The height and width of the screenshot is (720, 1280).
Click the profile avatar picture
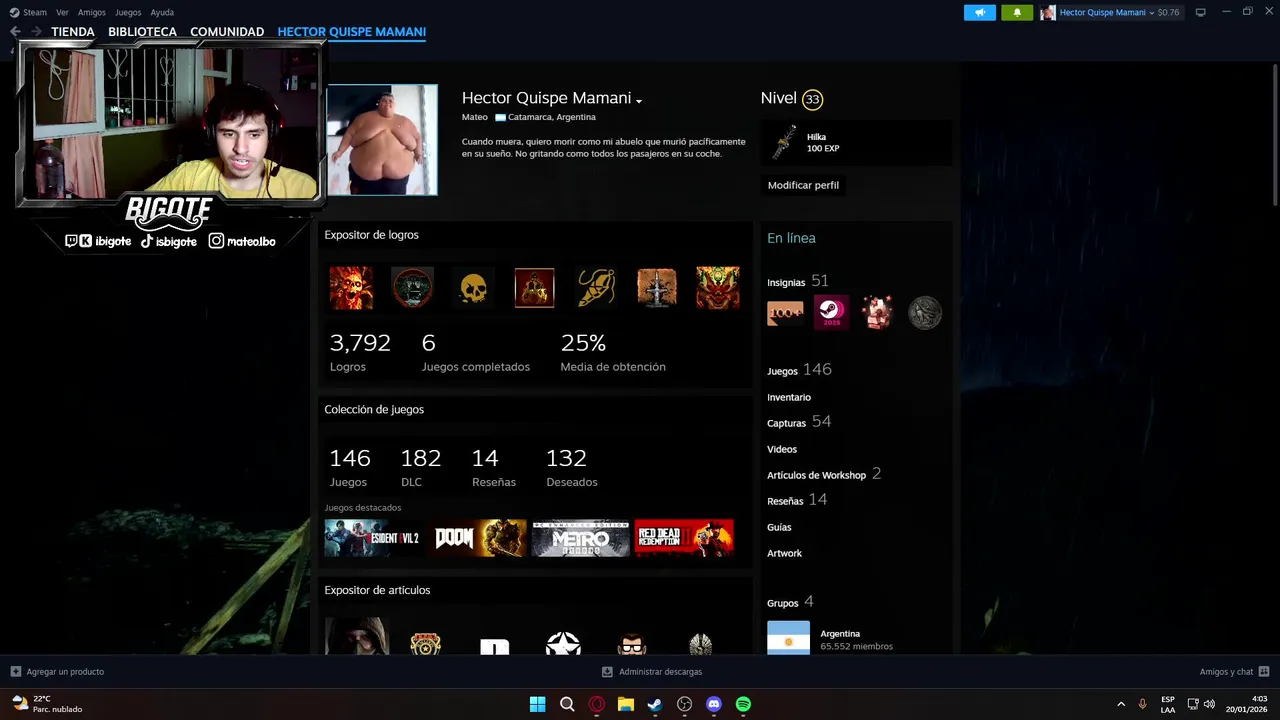tap(382, 140)
